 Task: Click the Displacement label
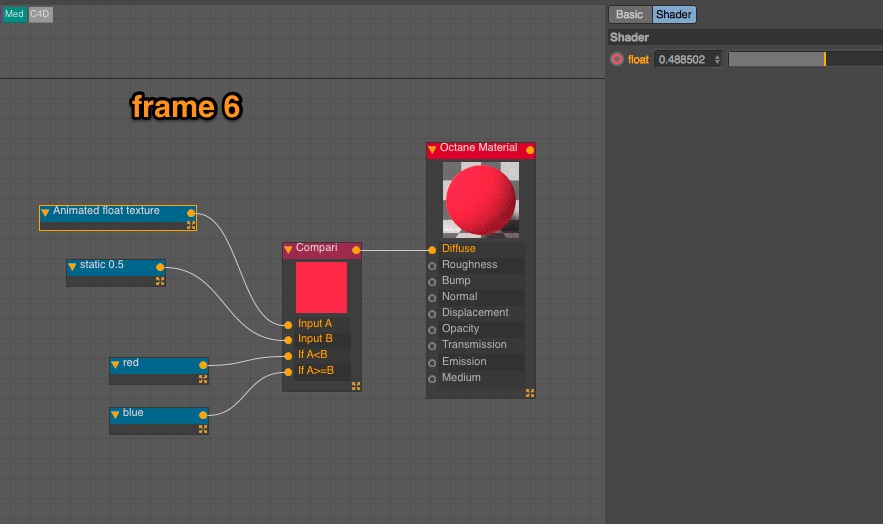[x=475, y=312]
